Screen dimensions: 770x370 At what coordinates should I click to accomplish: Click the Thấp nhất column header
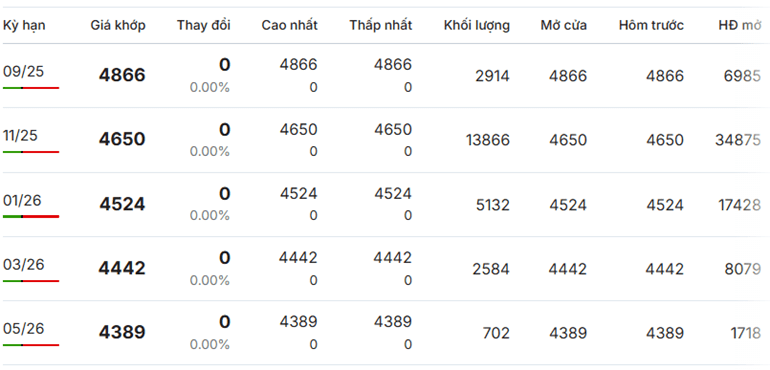(381, 26)
